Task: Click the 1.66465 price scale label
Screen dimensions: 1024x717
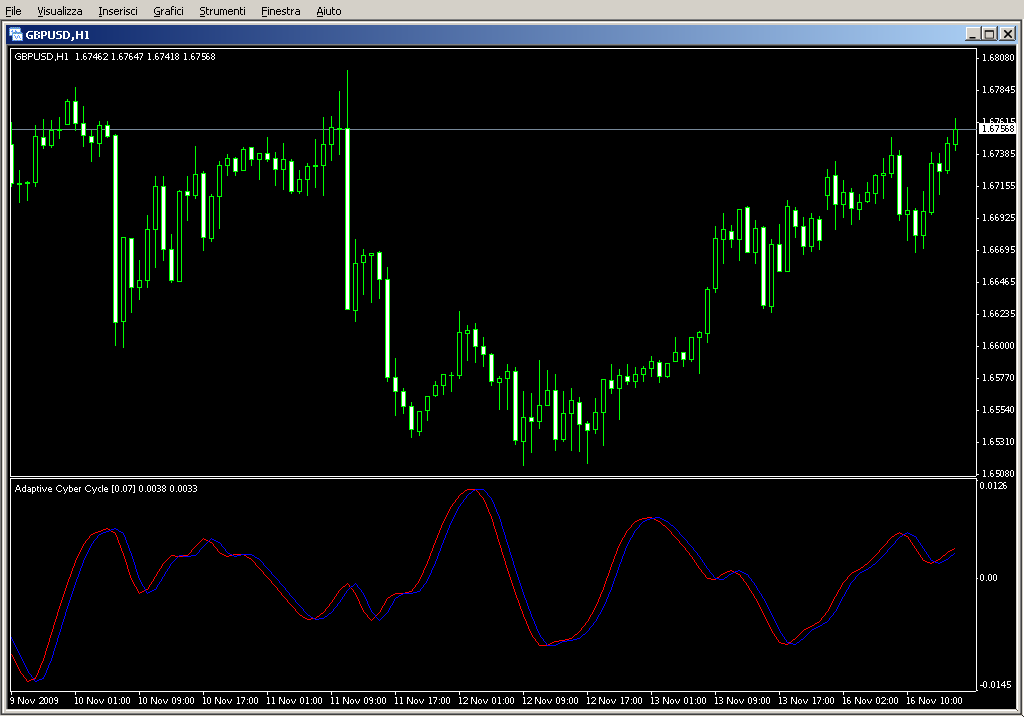Action: point(999,281)
